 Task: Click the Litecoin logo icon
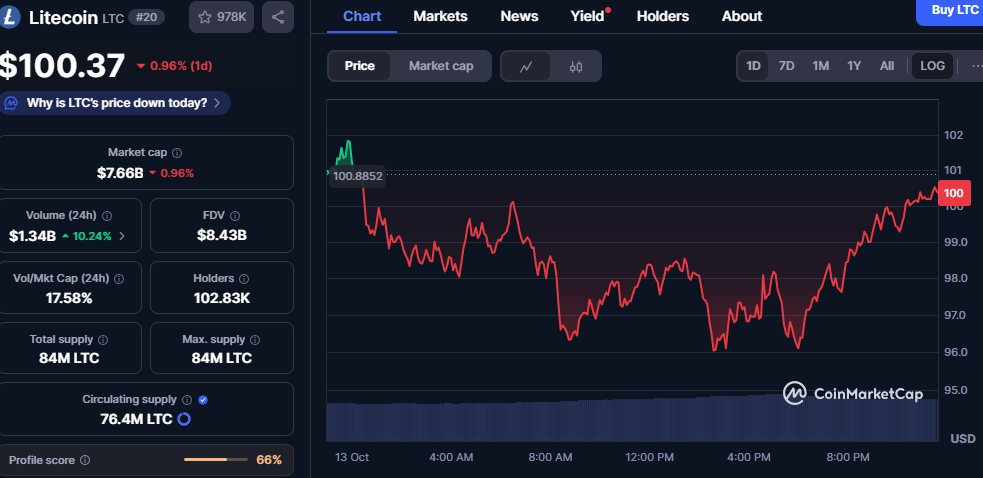click(x=12, y=17)
